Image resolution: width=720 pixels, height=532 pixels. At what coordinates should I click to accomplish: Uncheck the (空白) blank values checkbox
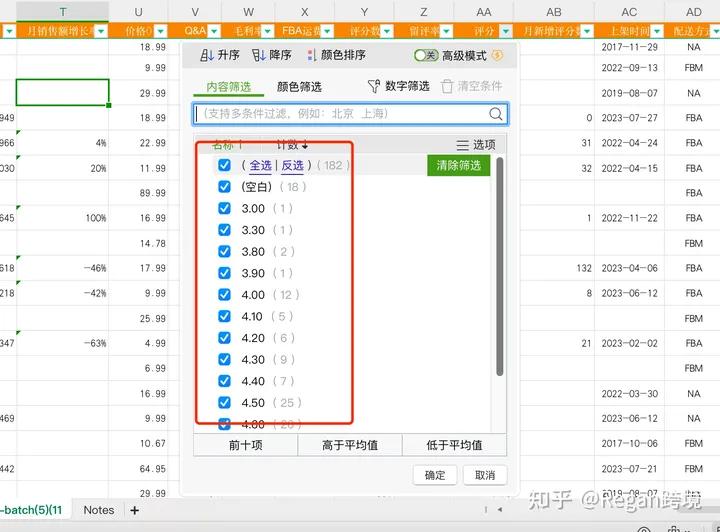(x=224, y=187)
